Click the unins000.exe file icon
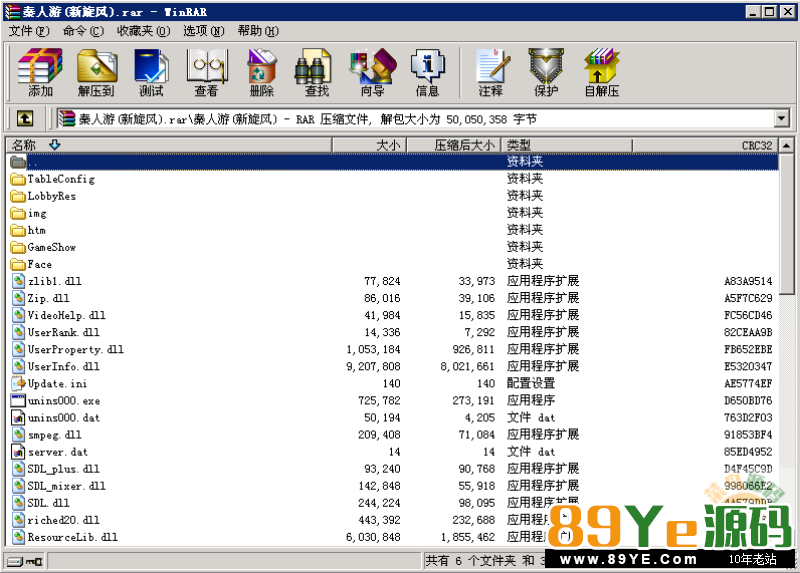 (18, 401)
